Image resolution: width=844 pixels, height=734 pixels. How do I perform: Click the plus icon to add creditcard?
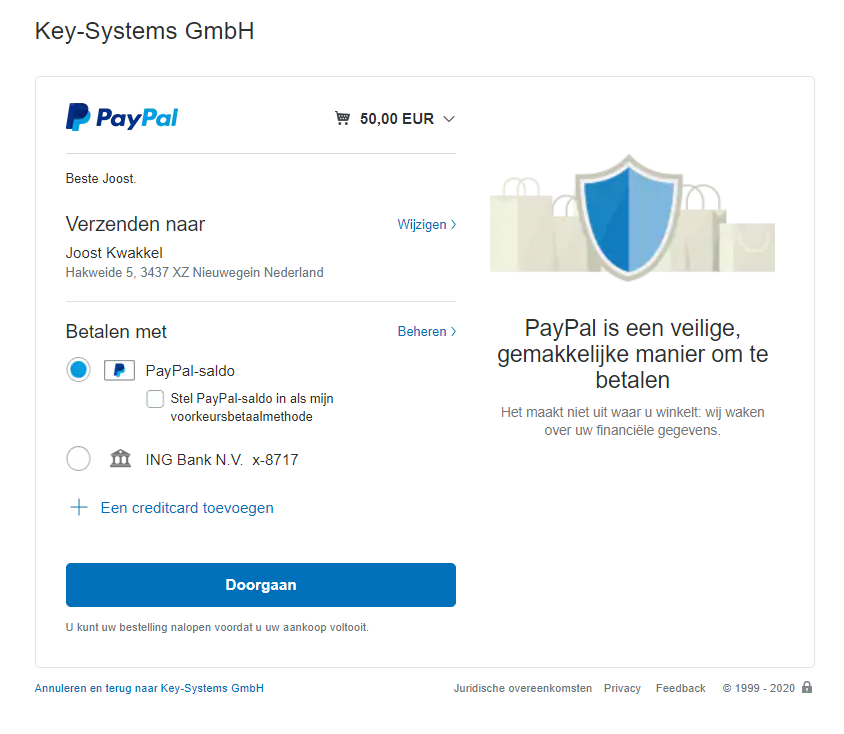pos(79,508)
